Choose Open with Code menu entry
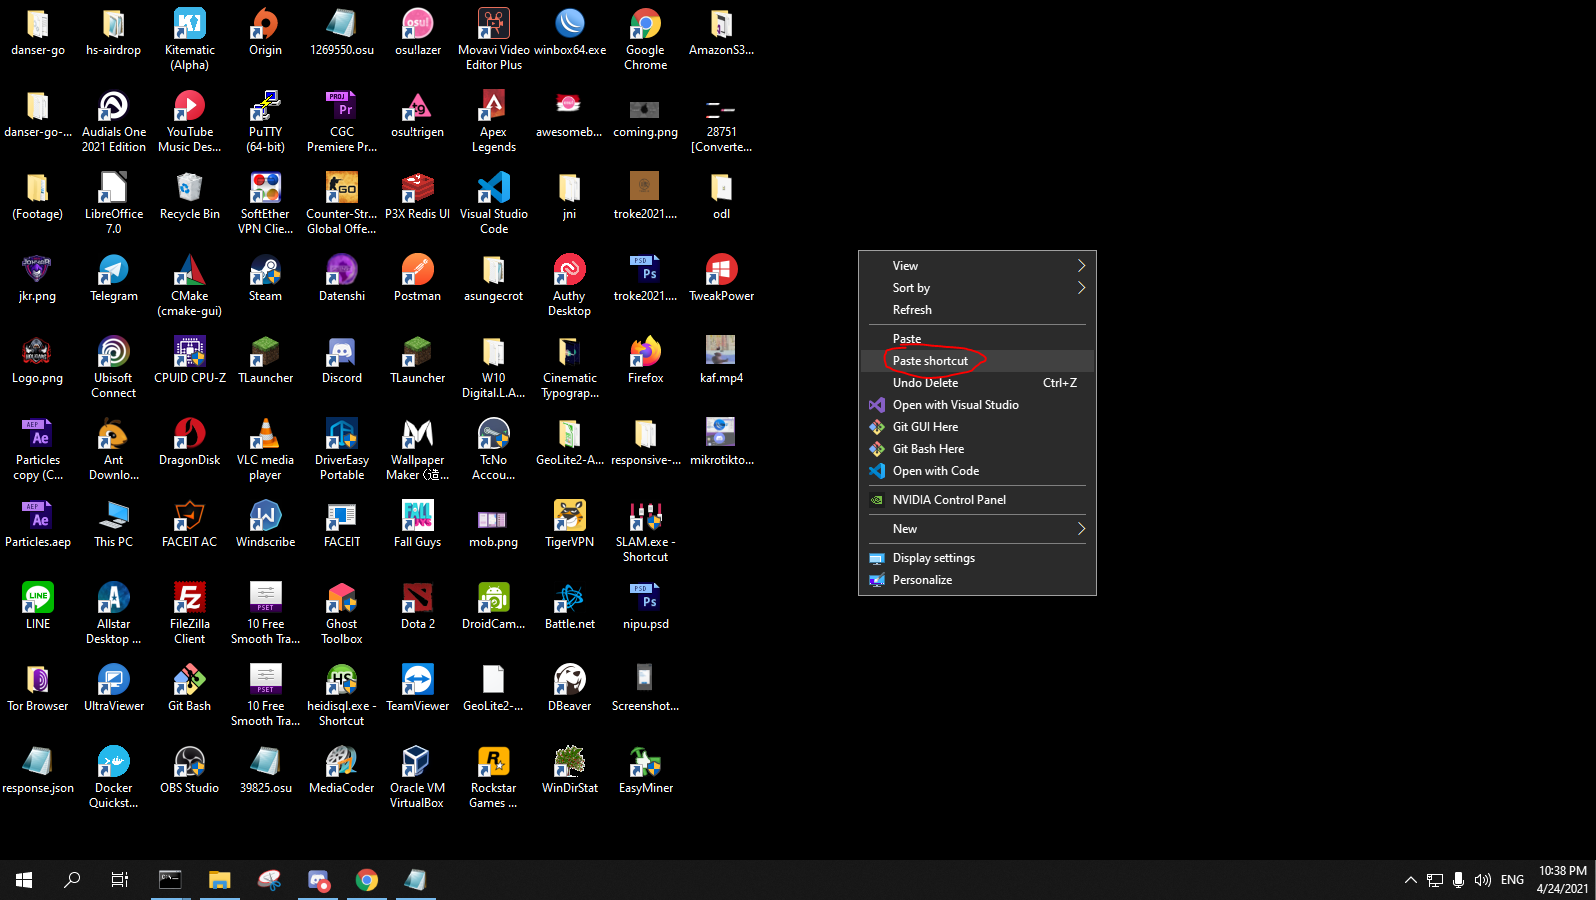 tap(977, 471)
